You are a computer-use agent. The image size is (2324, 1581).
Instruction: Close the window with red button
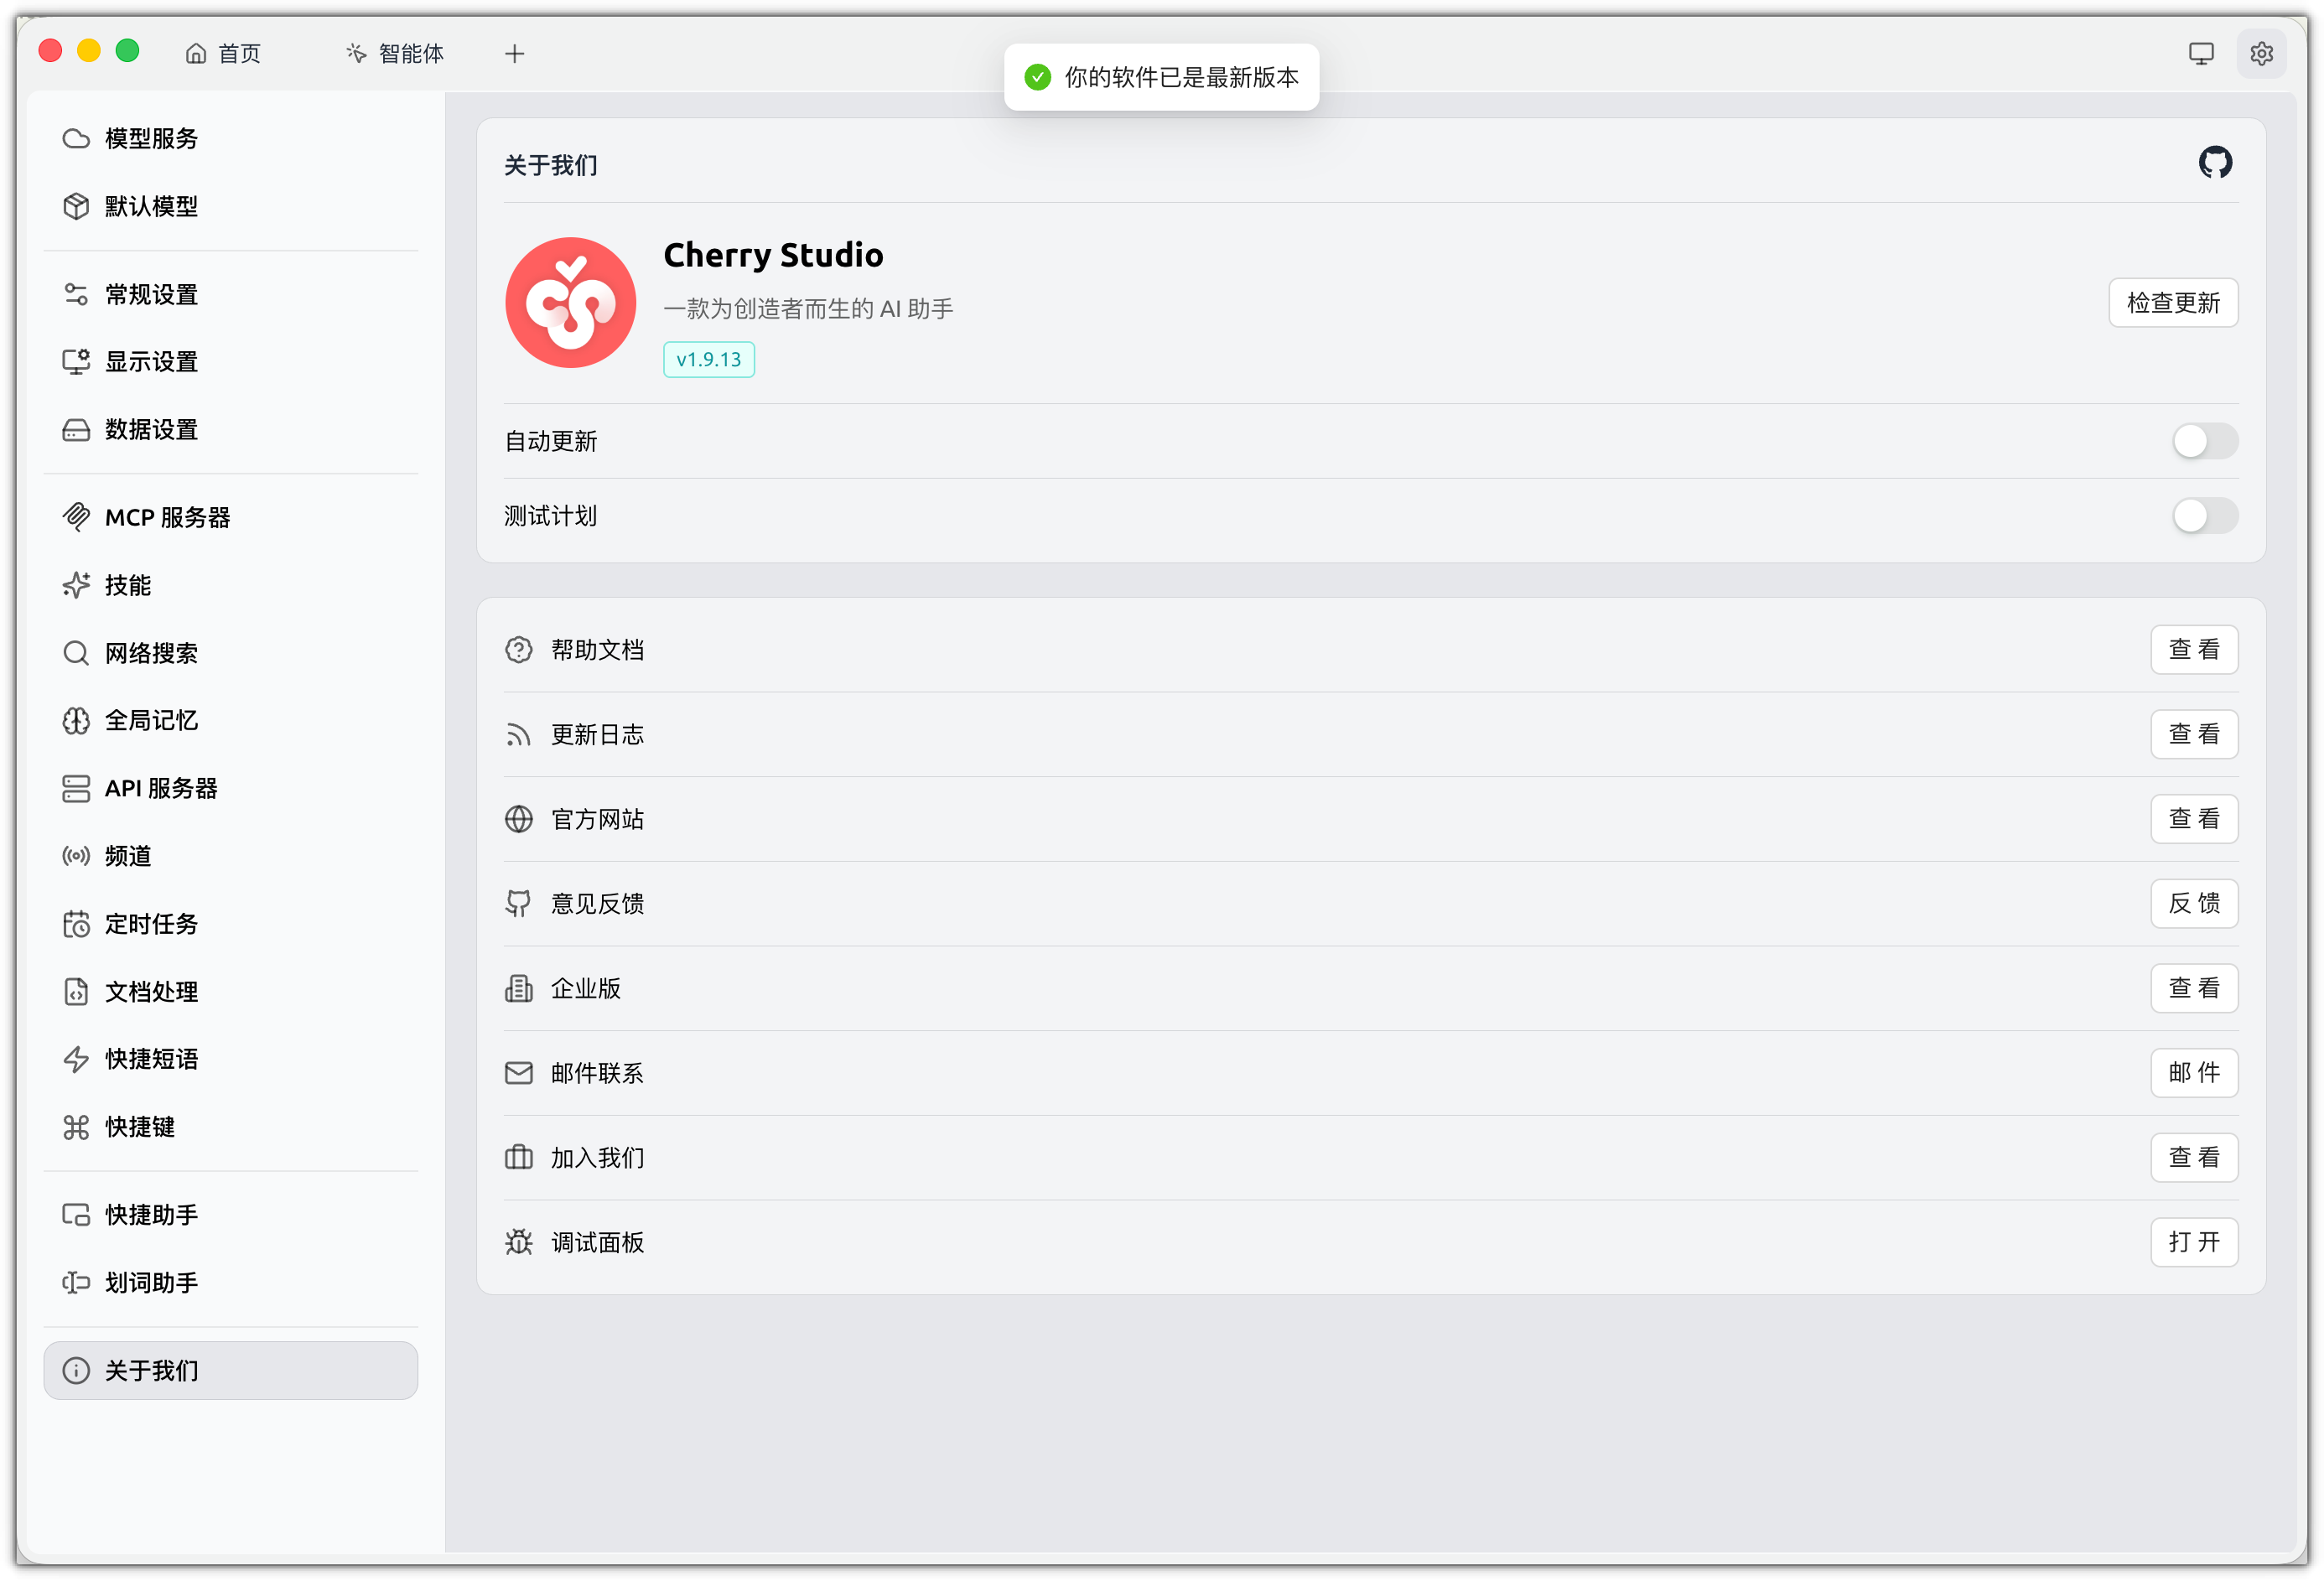(x=50, y=51)
